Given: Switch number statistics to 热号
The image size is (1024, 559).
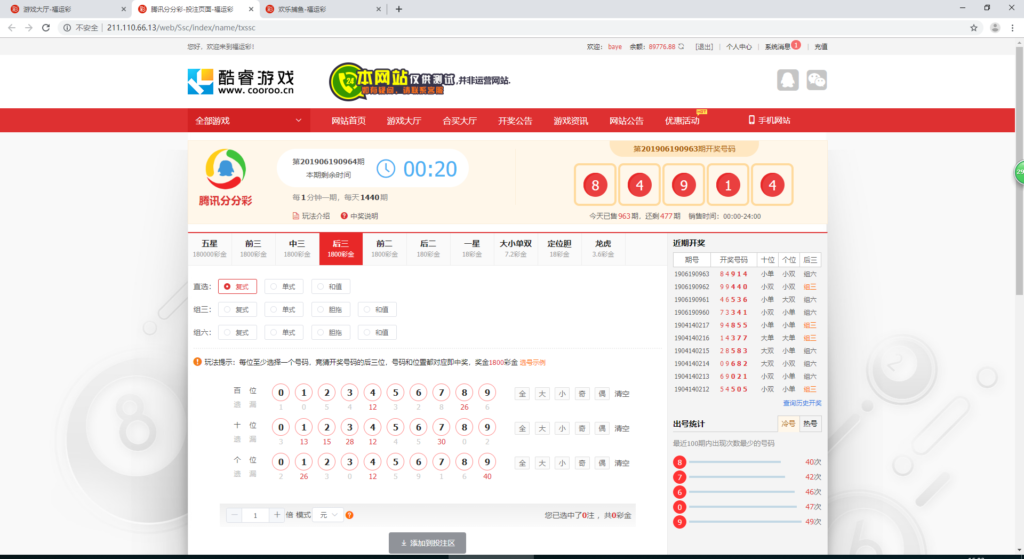Looking at the screenshot, I should (x=811, y=424).
